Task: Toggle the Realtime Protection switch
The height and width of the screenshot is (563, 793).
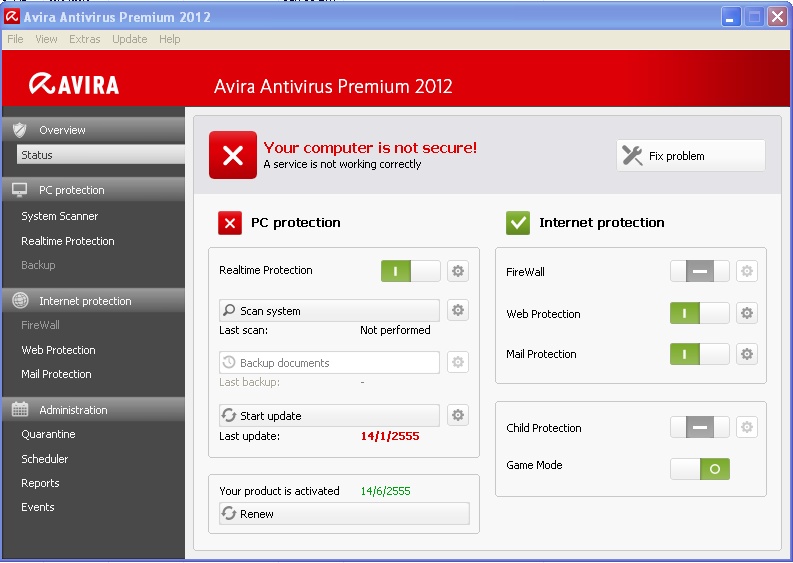Action: tap(411, 271)
